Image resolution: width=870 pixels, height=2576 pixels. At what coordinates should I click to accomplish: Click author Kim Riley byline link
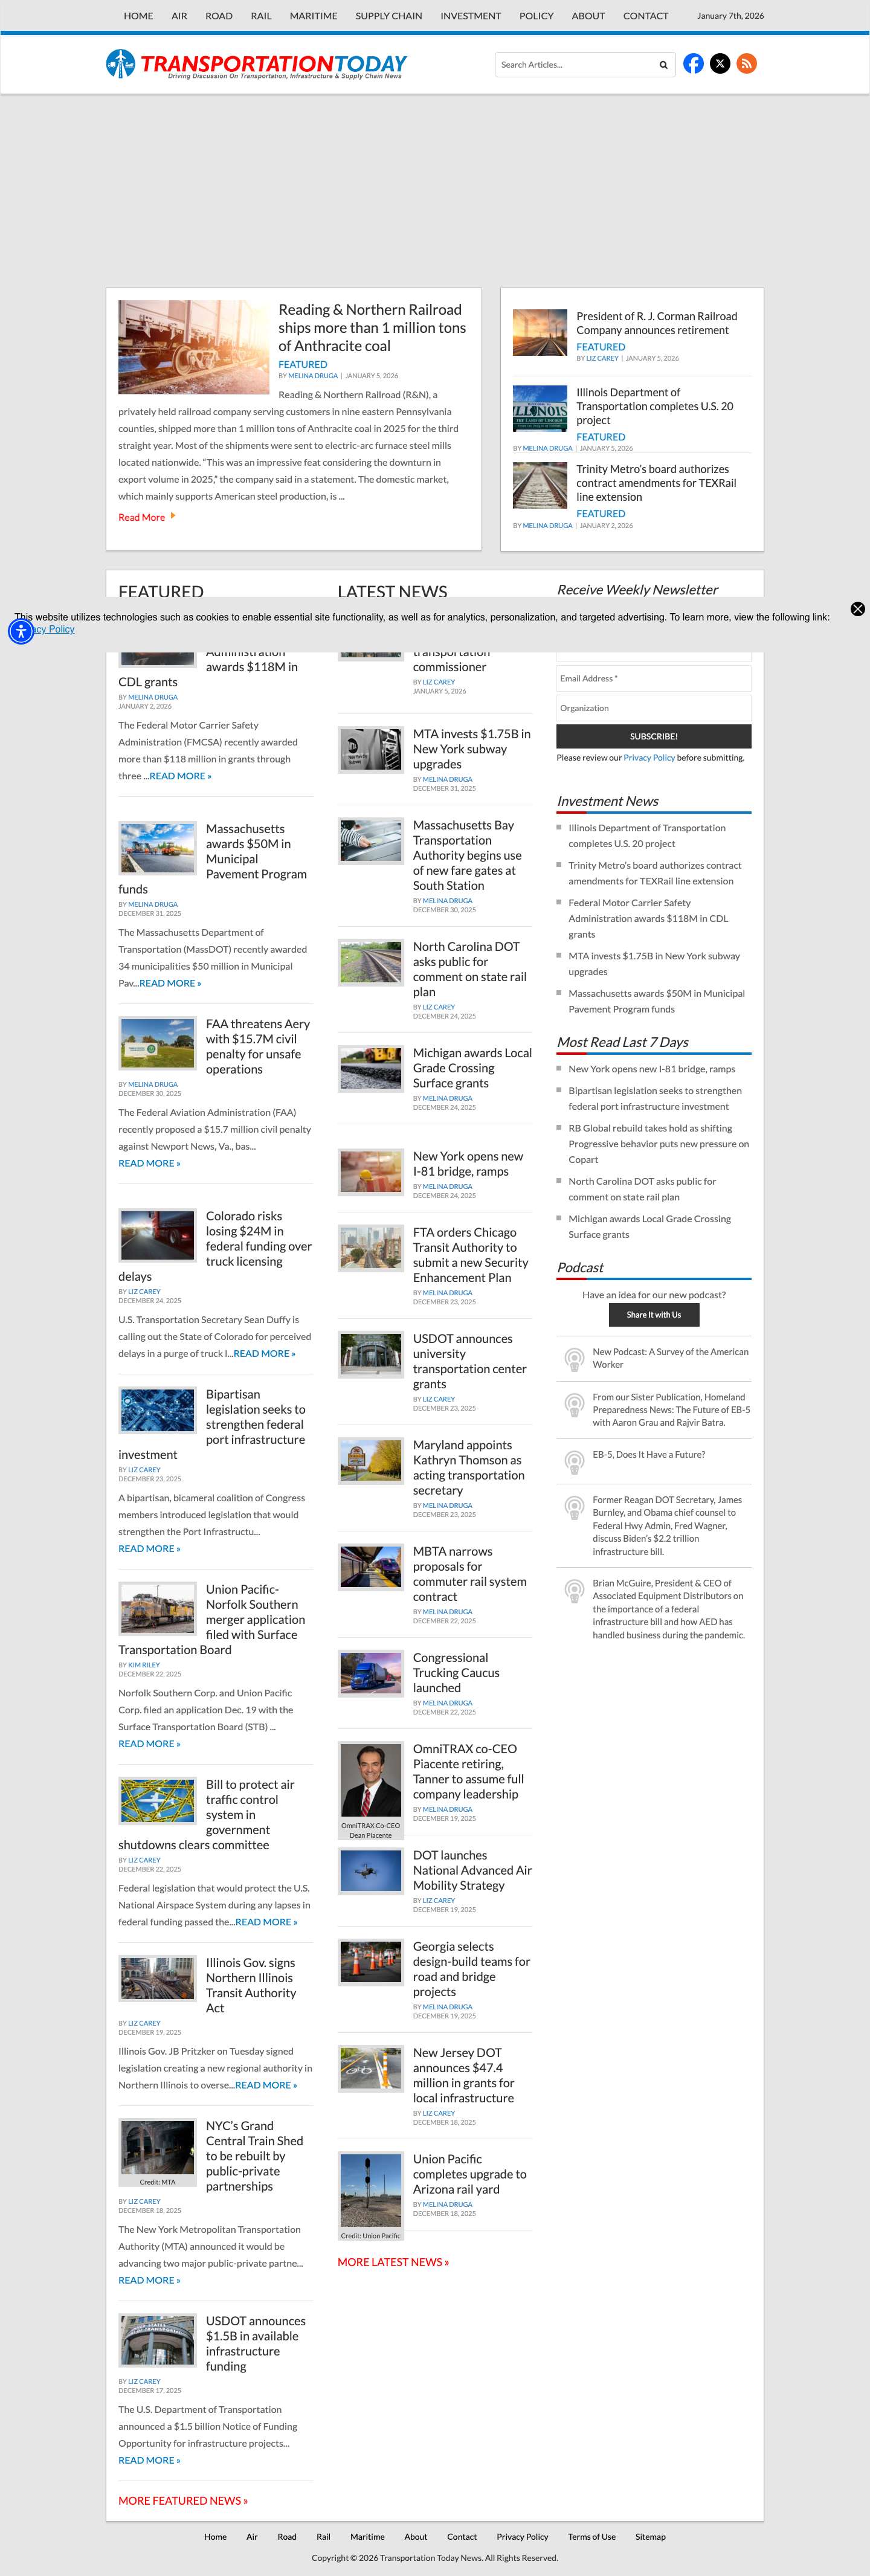pyautogui.click(x=144, y=1665)
